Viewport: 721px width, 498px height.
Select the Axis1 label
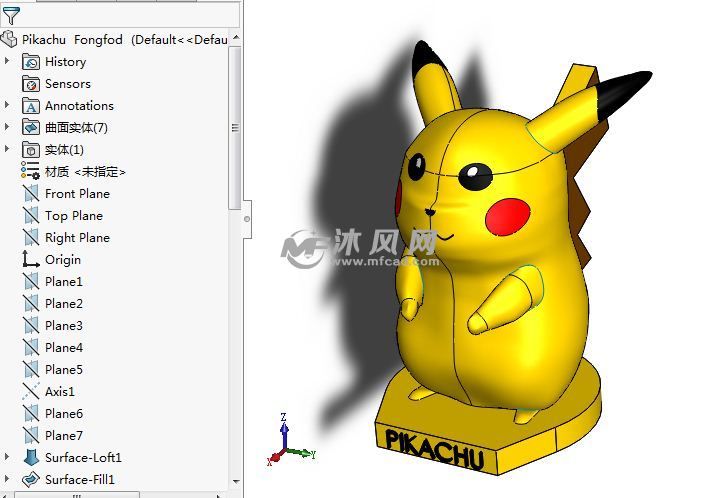(x=59, y=392)
